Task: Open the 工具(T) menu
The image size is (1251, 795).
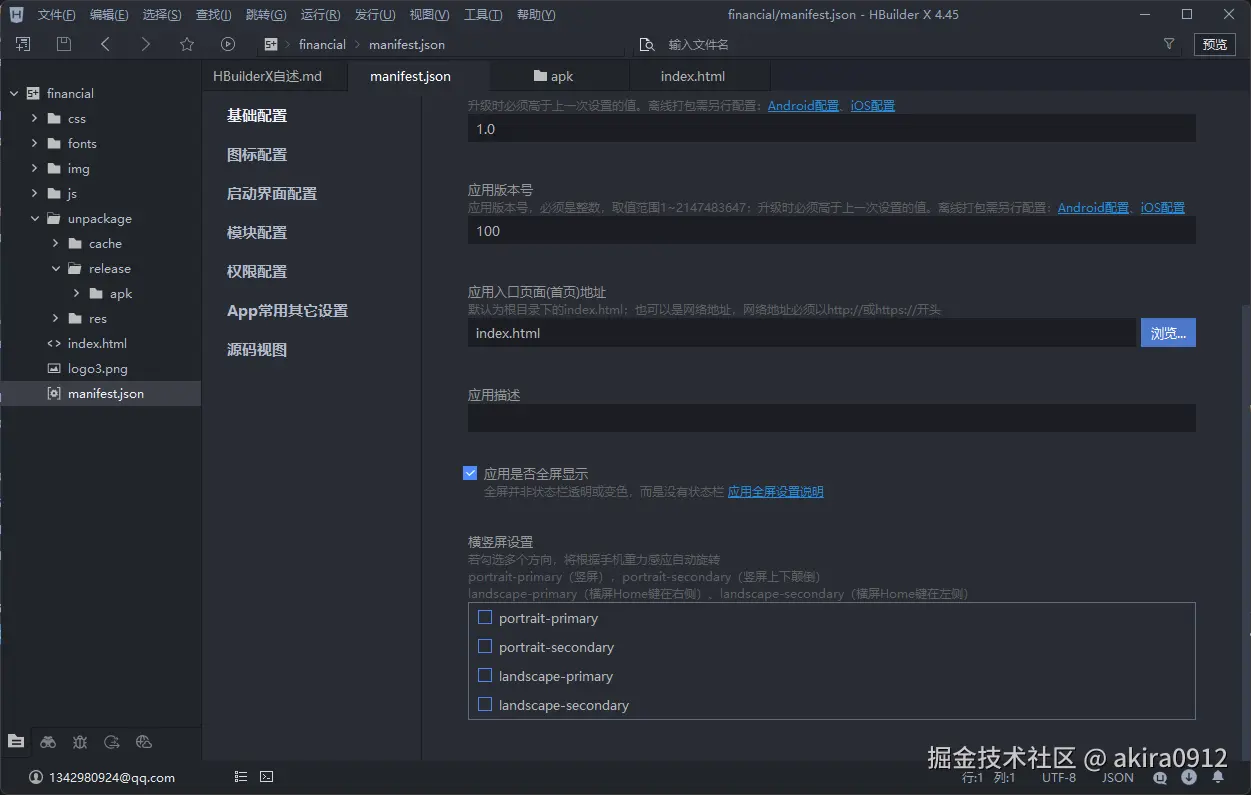Action: tap(483, 14)
